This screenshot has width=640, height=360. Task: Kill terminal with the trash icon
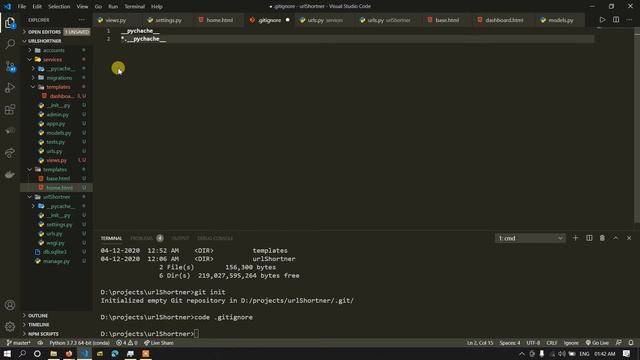click(602, 238)
